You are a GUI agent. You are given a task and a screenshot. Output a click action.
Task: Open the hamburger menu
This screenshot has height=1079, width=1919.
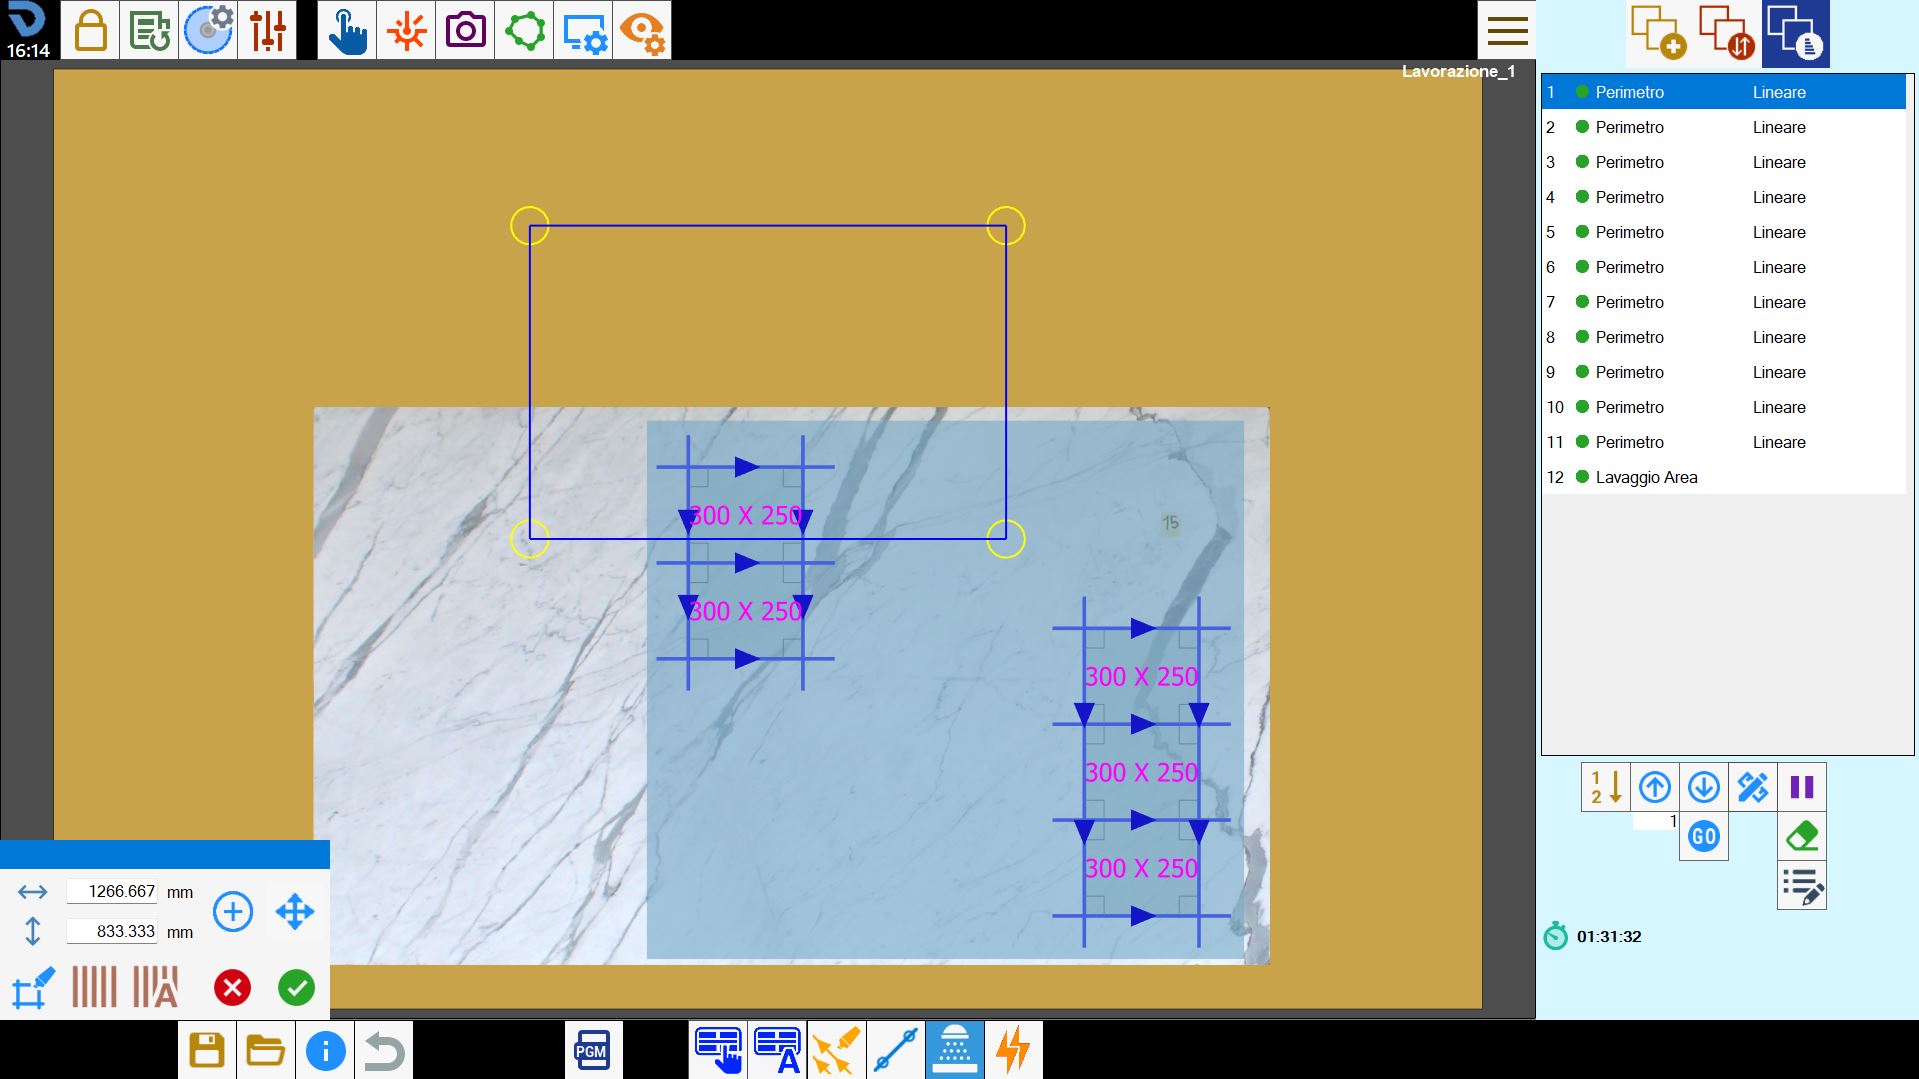[x=1507, y=30]
